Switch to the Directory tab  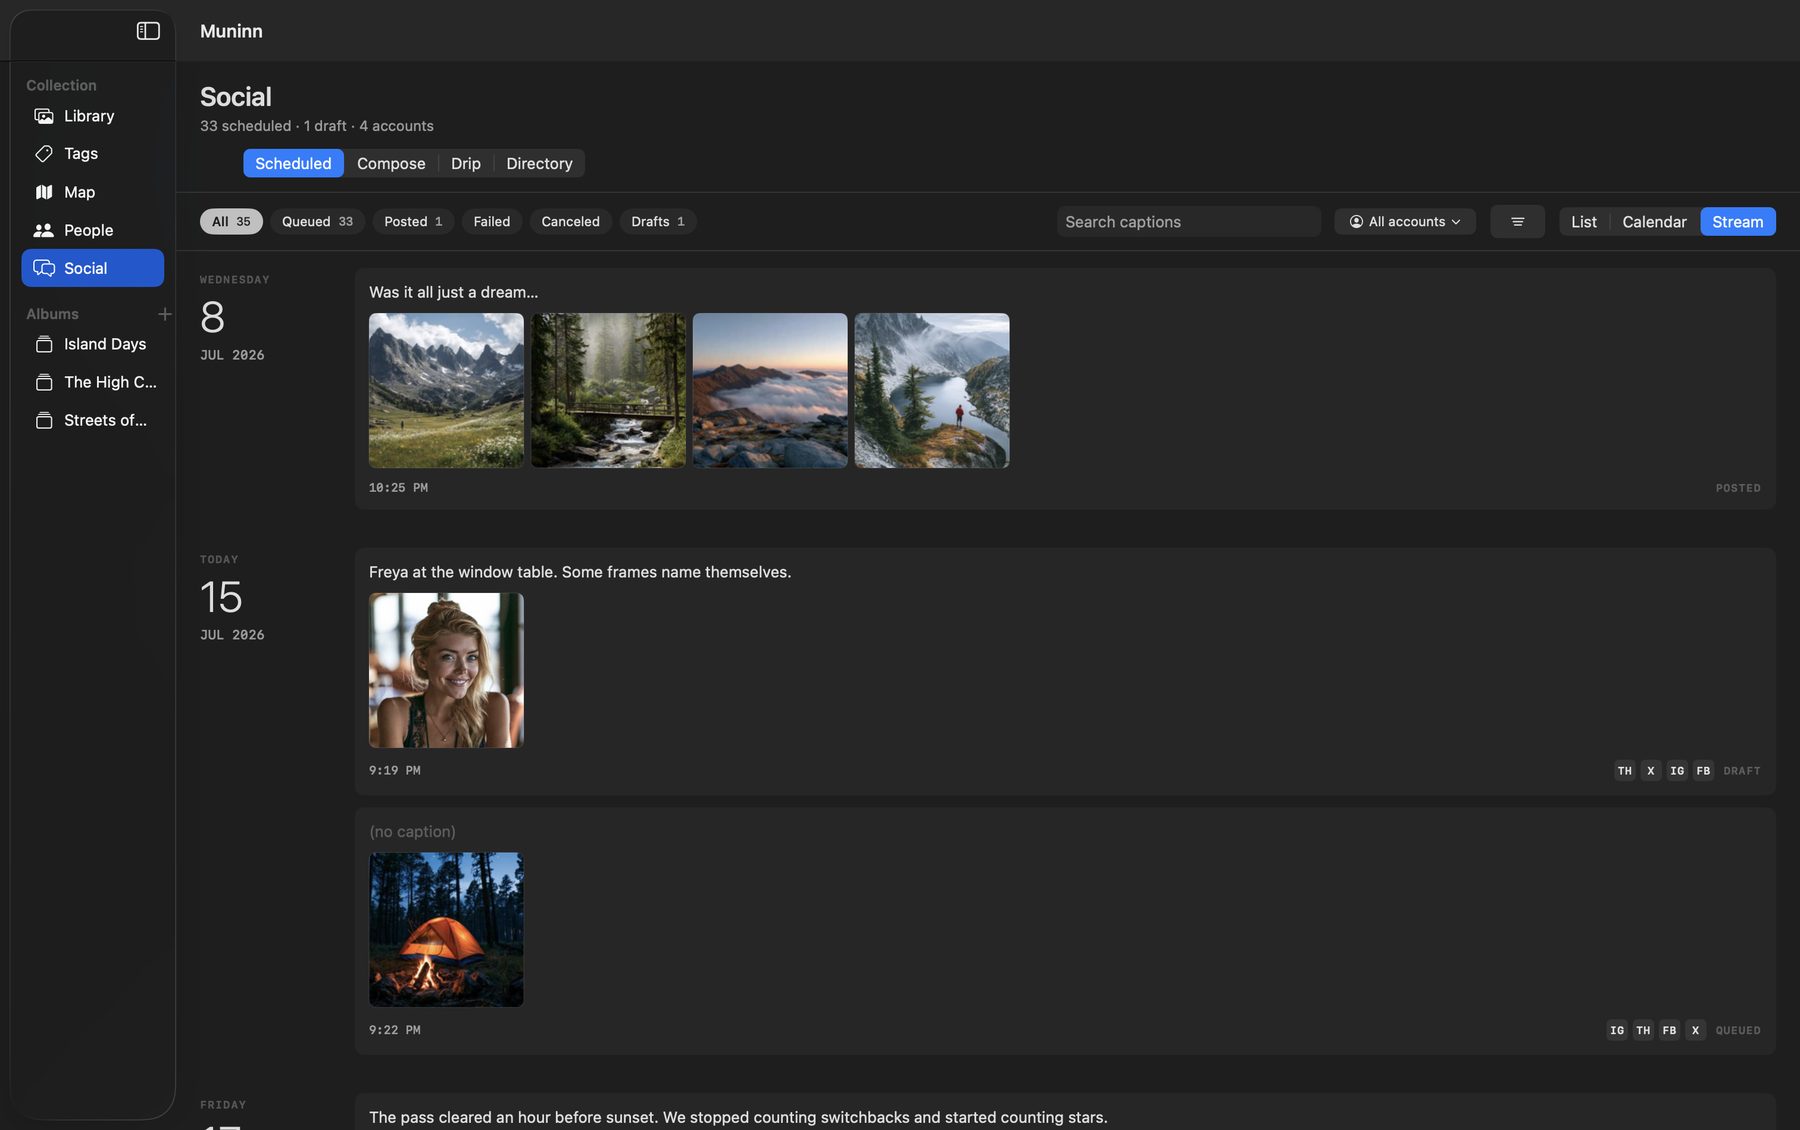(539, 163)
